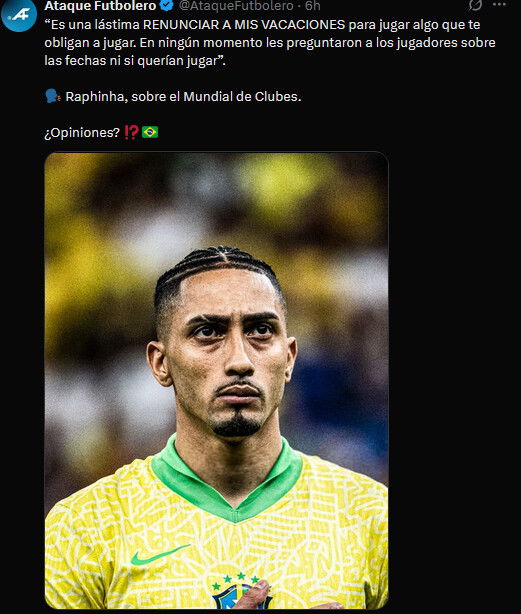Click the "RENUNCIAR A MIS VACACIONES" text
Viewport: 521px width, 614px height.
(244, 25)
